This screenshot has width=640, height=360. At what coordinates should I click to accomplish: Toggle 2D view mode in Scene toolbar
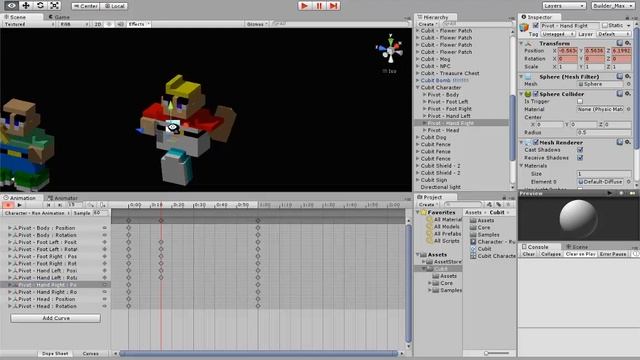tap(98, 24)
